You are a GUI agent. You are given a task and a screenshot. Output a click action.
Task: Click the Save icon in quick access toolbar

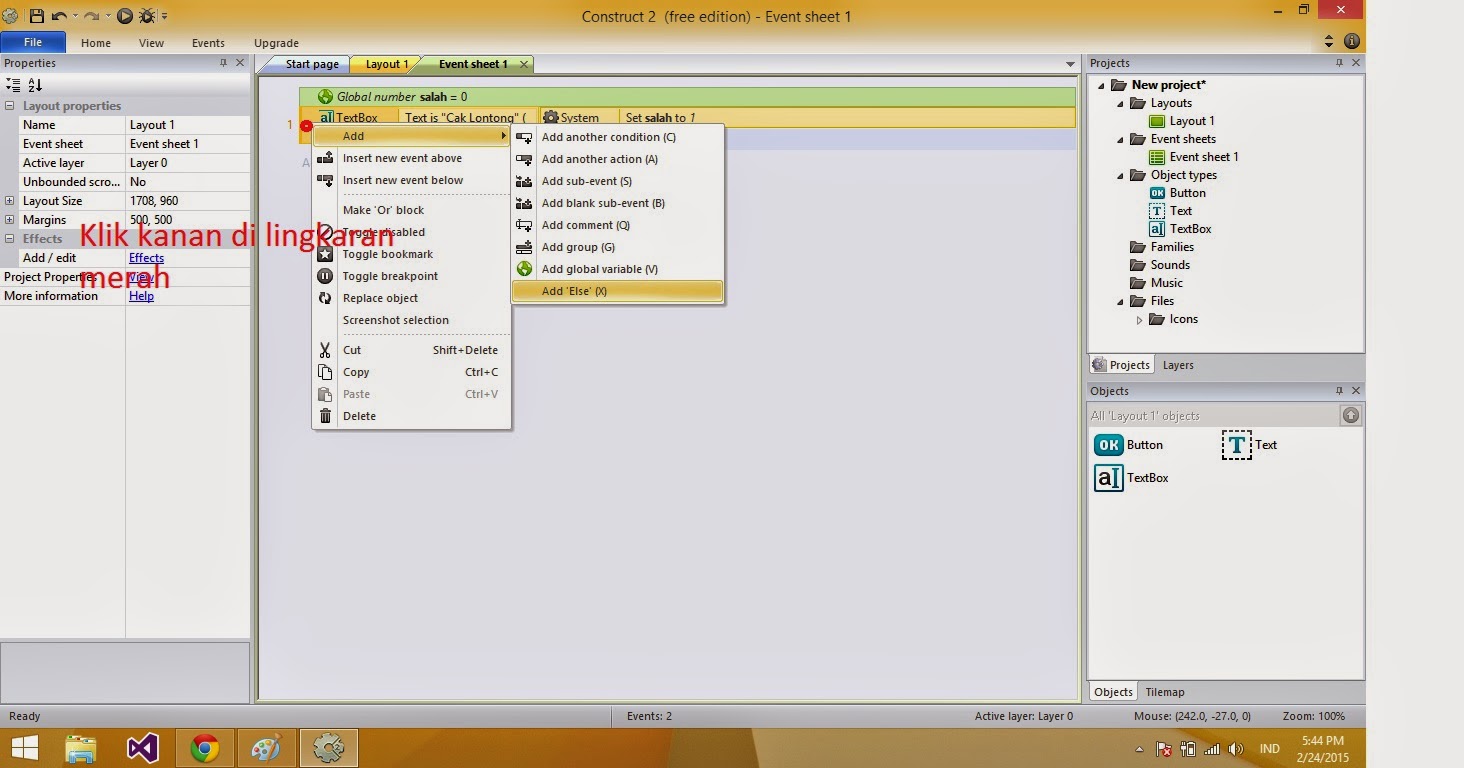coord(37,16)
